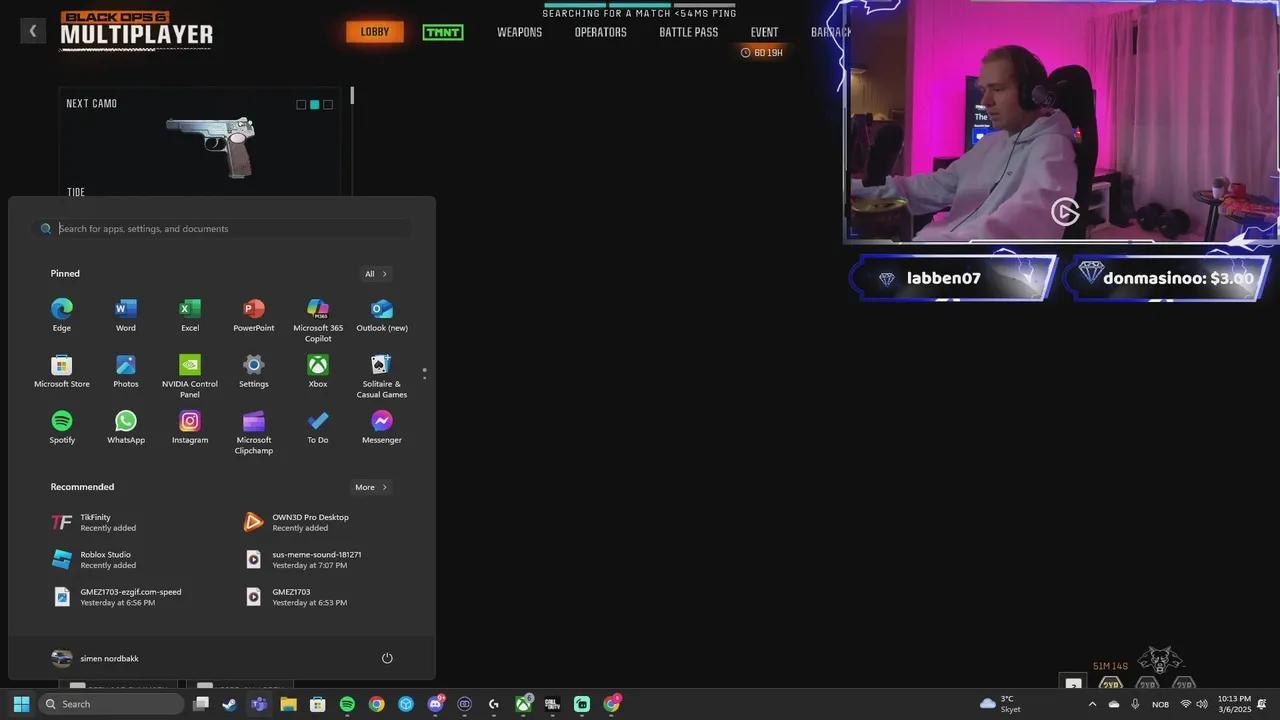Image resolution: width=1280 pixels, height=720 pixels.
Task: Open Instagram from pinned apps
Action: click(190, 426)
